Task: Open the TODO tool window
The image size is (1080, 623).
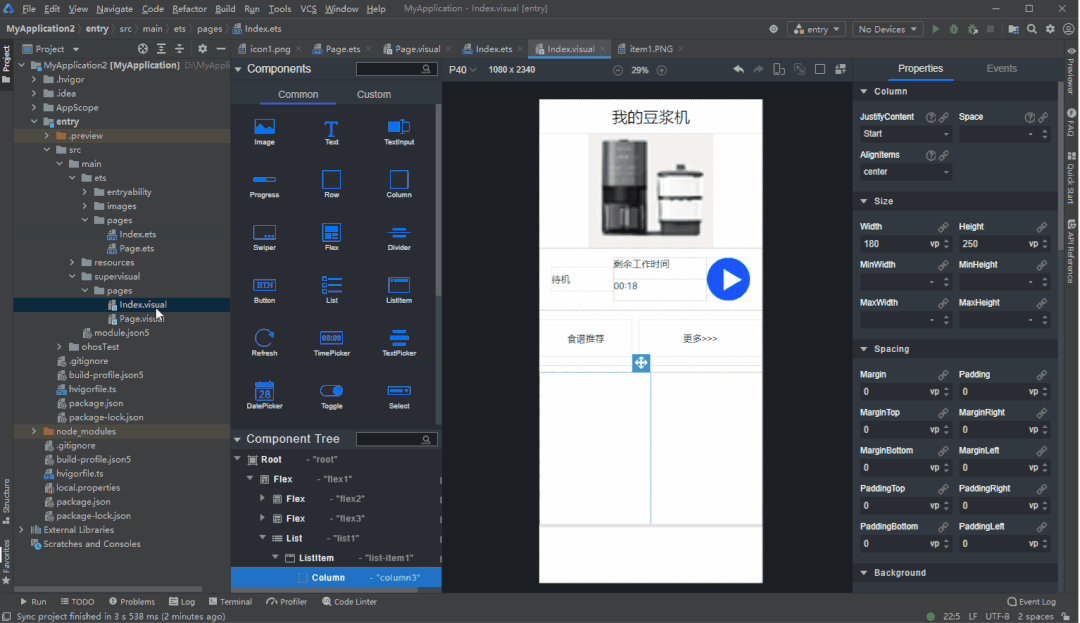Action: coord(77,602)
